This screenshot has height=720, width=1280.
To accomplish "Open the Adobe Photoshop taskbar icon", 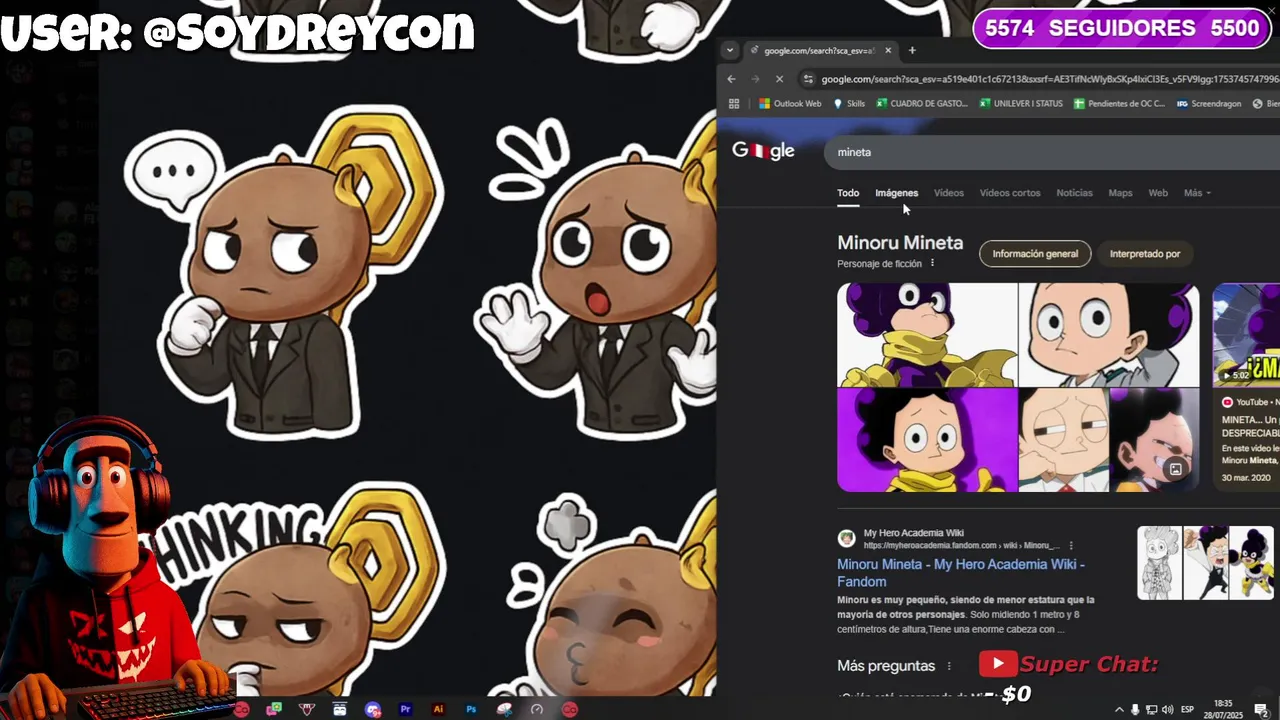I will pyautogui.click(x=471, y=709).
